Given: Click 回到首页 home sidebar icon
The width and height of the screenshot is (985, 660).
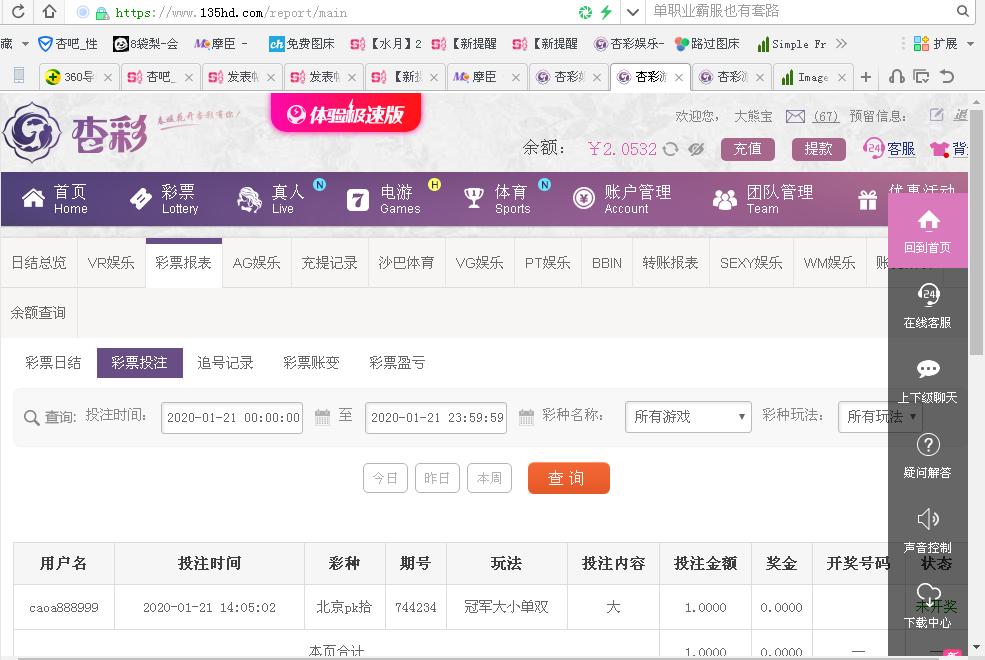Looking at the screenshot, I should click(x=927, y=231).
